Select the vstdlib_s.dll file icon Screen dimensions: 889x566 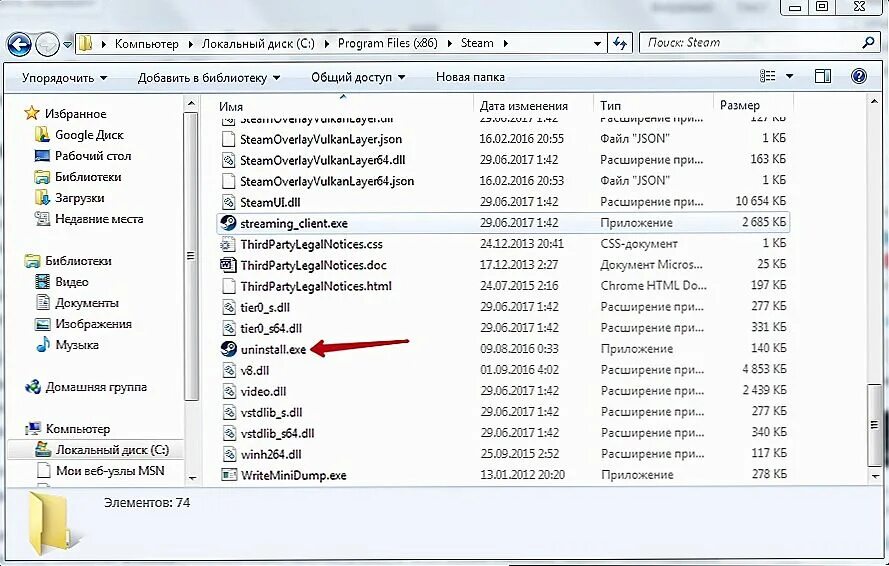[x=228, y=412]
